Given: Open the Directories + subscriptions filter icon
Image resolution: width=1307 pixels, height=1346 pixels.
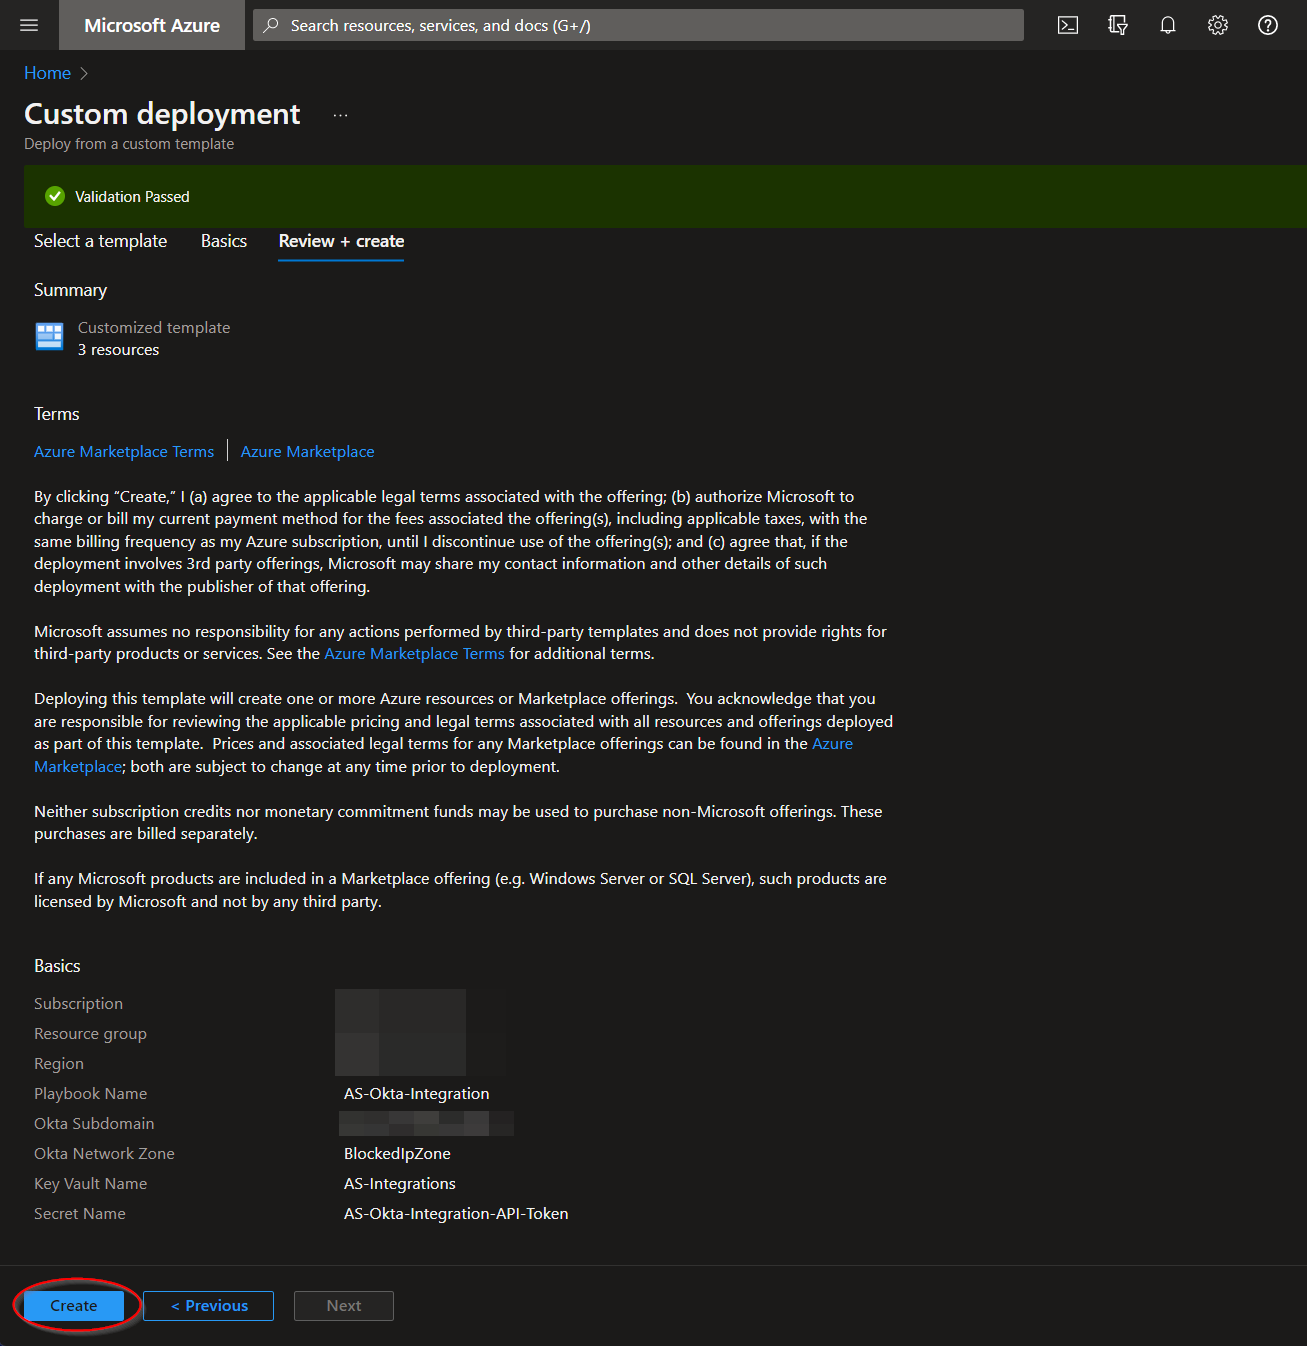Looking at the screenshot, I should pos(1118,25).
